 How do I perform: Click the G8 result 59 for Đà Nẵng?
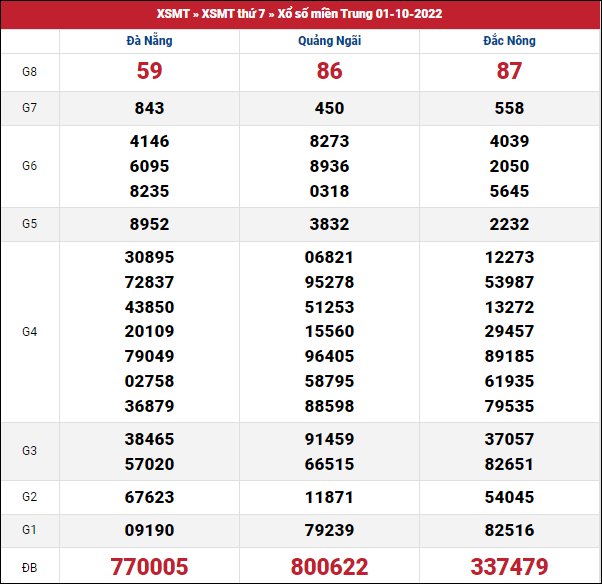coord(149,72)
